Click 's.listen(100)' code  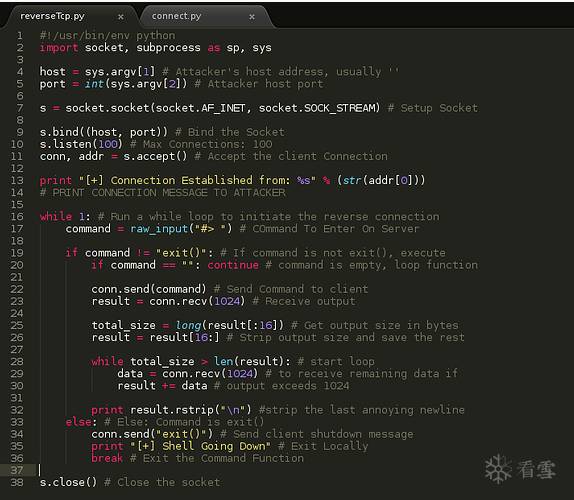[x=81, y=145]
